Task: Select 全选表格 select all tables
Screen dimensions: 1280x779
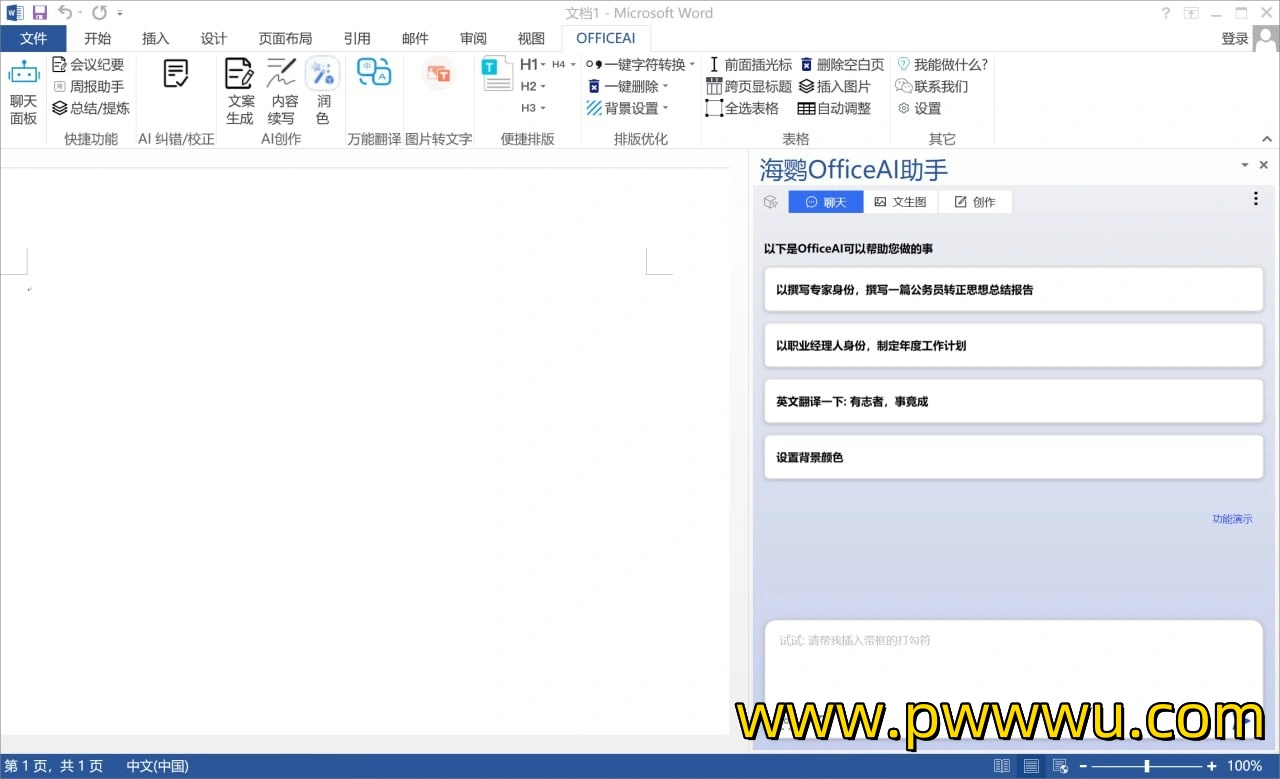Action: (x=742, y=108)
